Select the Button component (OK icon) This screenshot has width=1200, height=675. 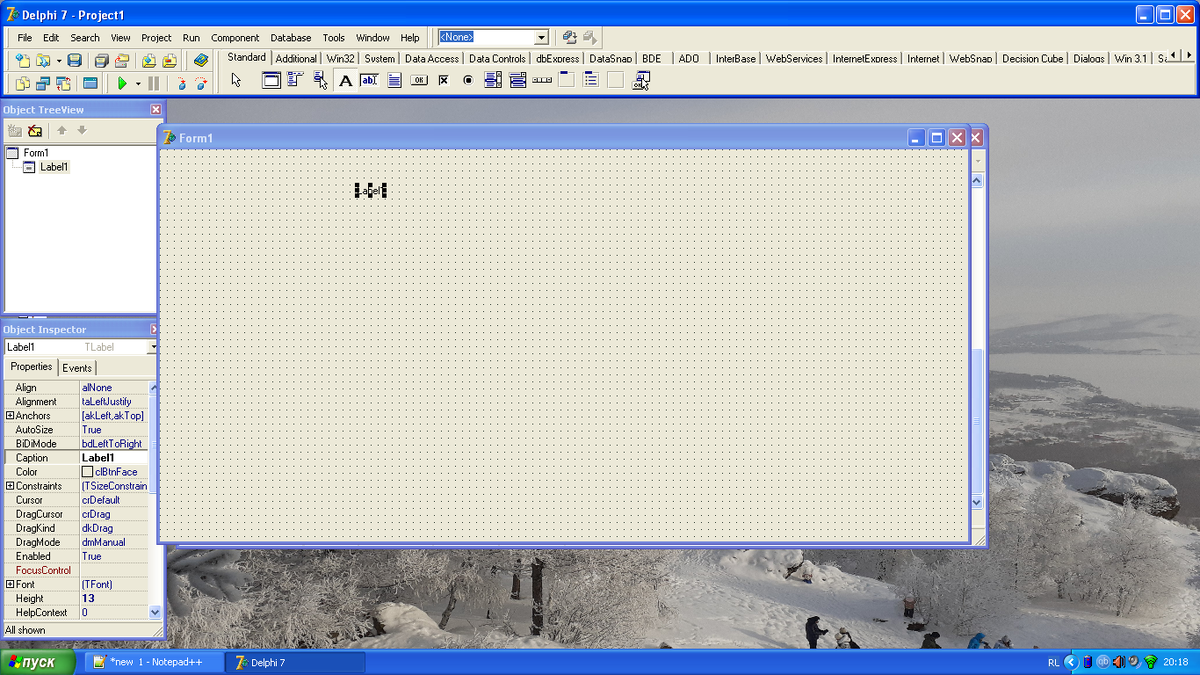[x=419, y=80]
